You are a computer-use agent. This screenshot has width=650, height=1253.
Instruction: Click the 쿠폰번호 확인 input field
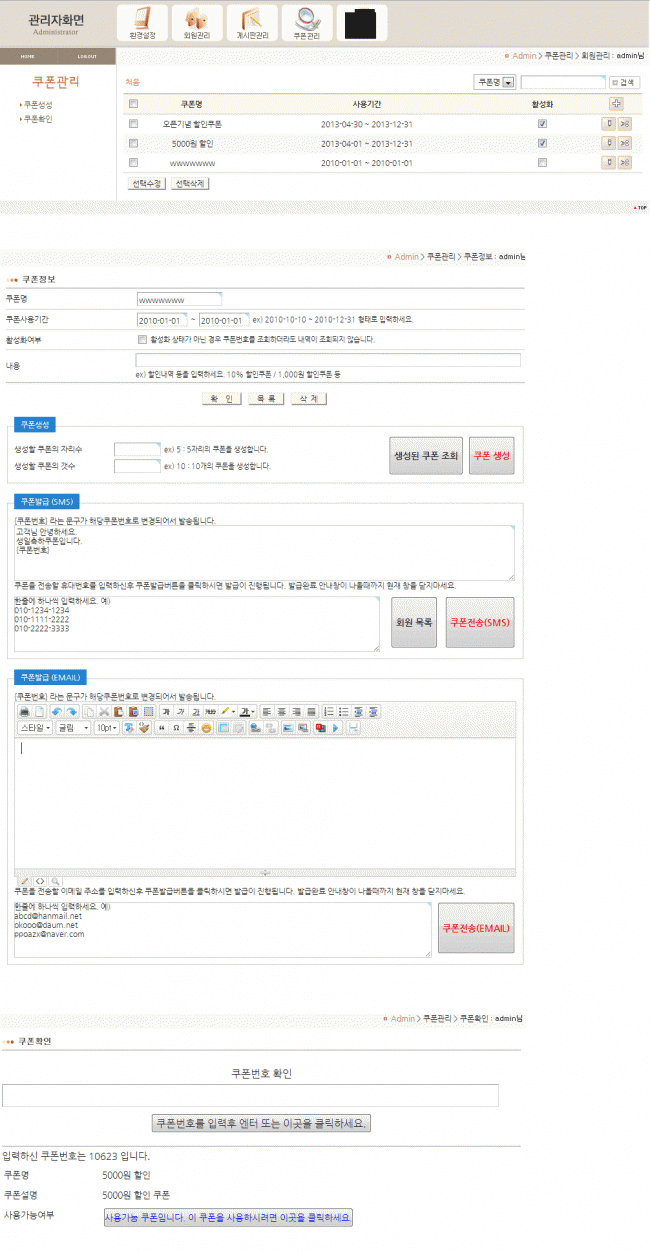tap(250, 1095)
